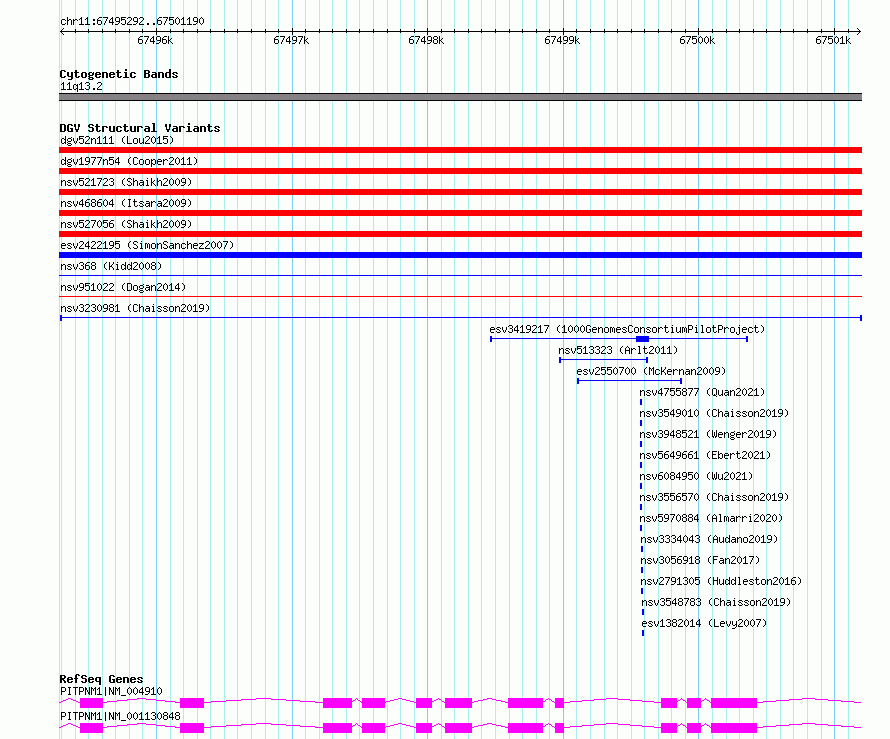Open variant nsv3948521 (Wenger2019)
Image resolution: width=890 pixels, height=739 pixels.
click(708, 434)
